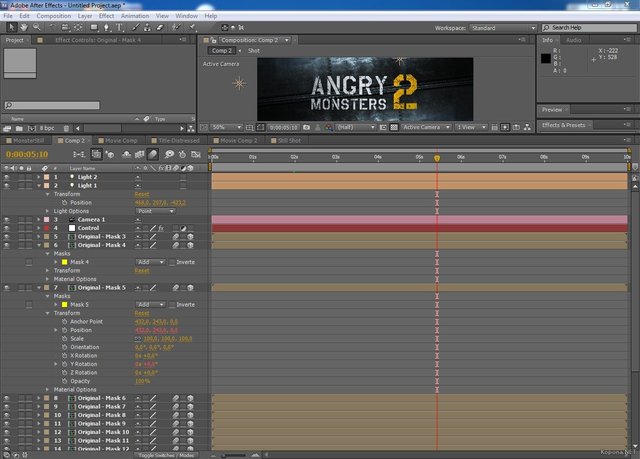
Task: Switch to Title-Distressed timeline tab
Action: (176, 141)
